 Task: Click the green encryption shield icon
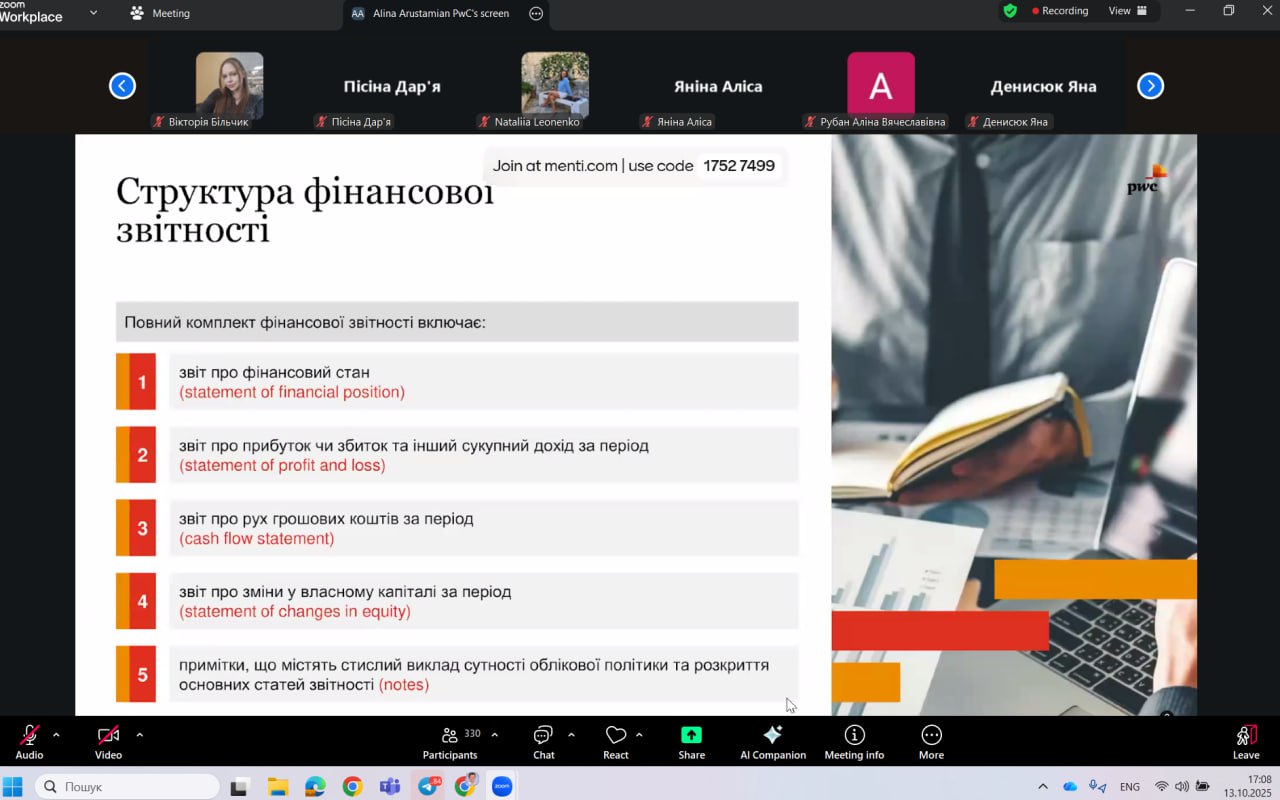point(1010,11)
